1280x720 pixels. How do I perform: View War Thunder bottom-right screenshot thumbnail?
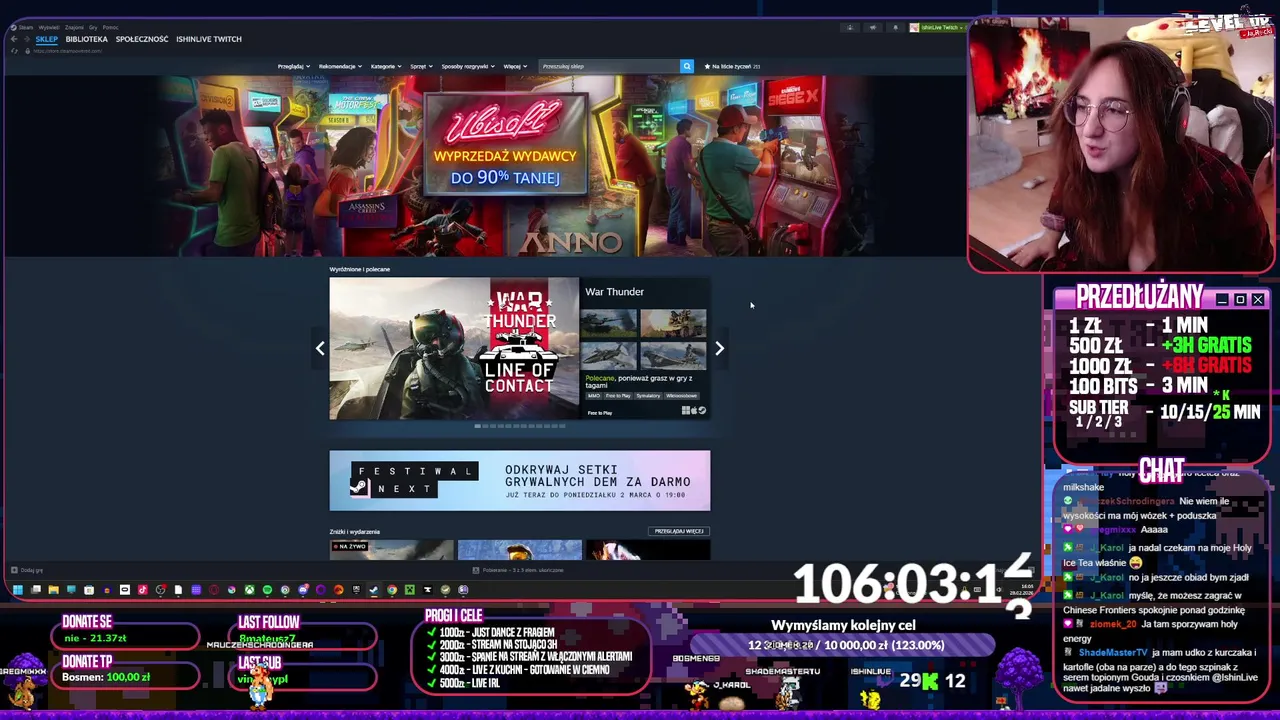point(673,357)
